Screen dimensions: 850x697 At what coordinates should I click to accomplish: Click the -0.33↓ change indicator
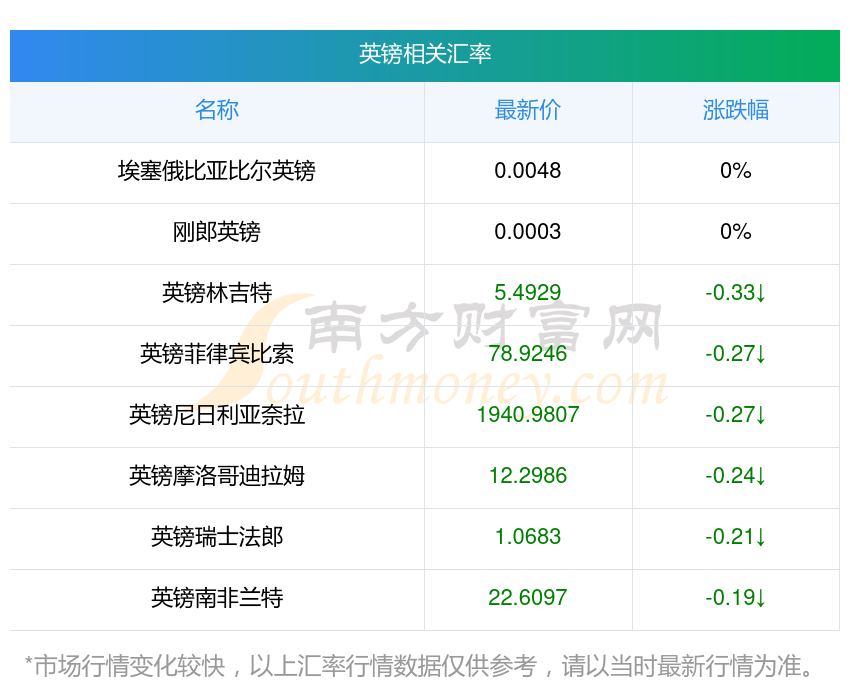pyautogui.click(x=736, y=293)
